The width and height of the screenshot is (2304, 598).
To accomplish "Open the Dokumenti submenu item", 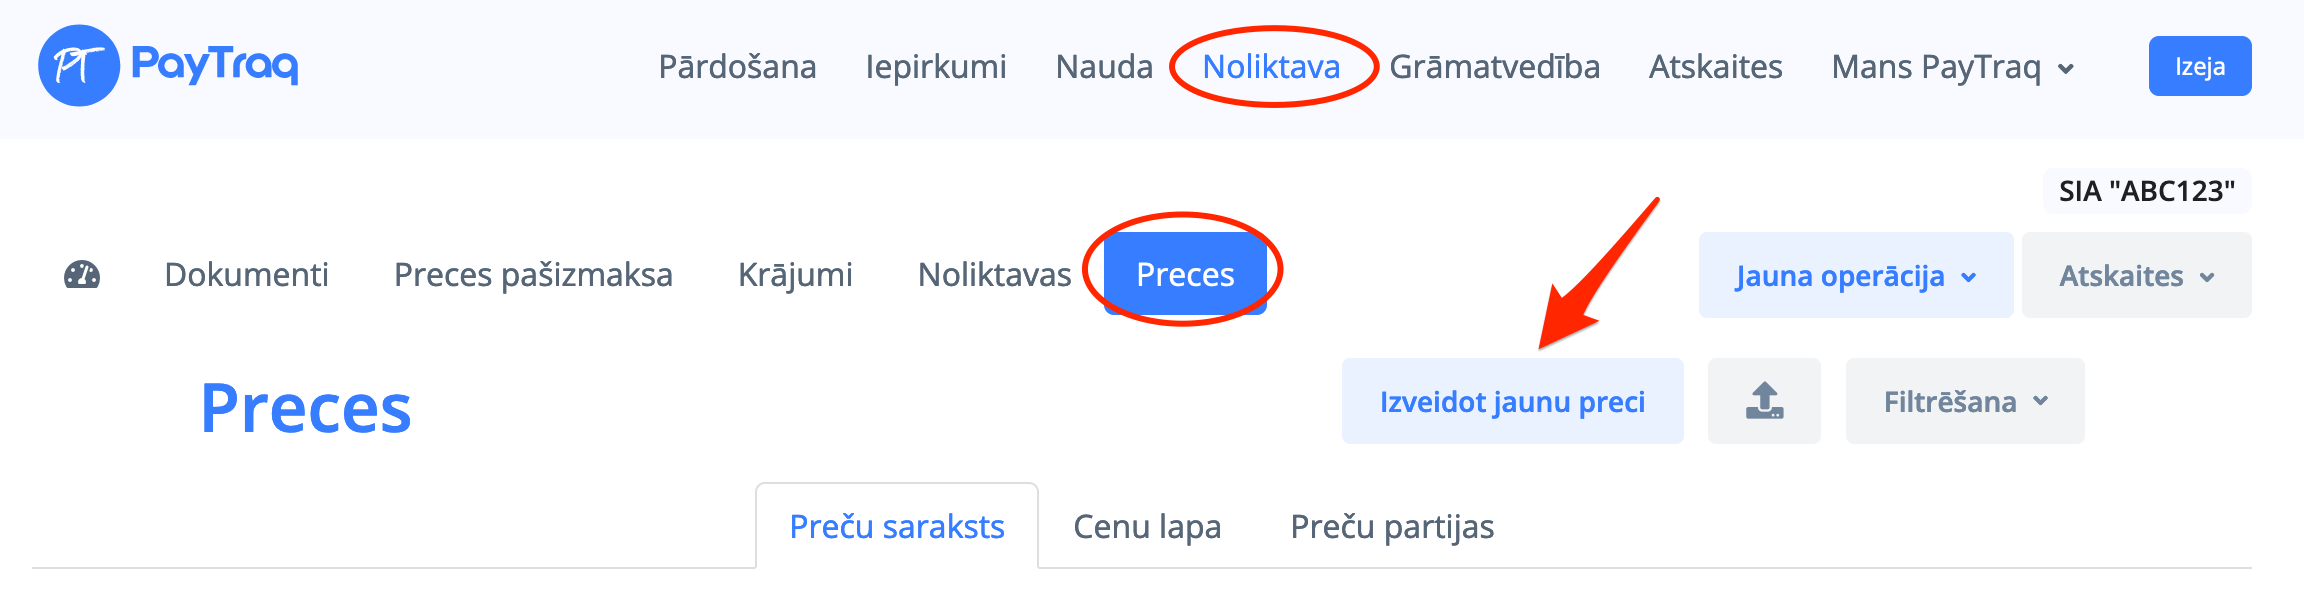I will coord(246,275).
